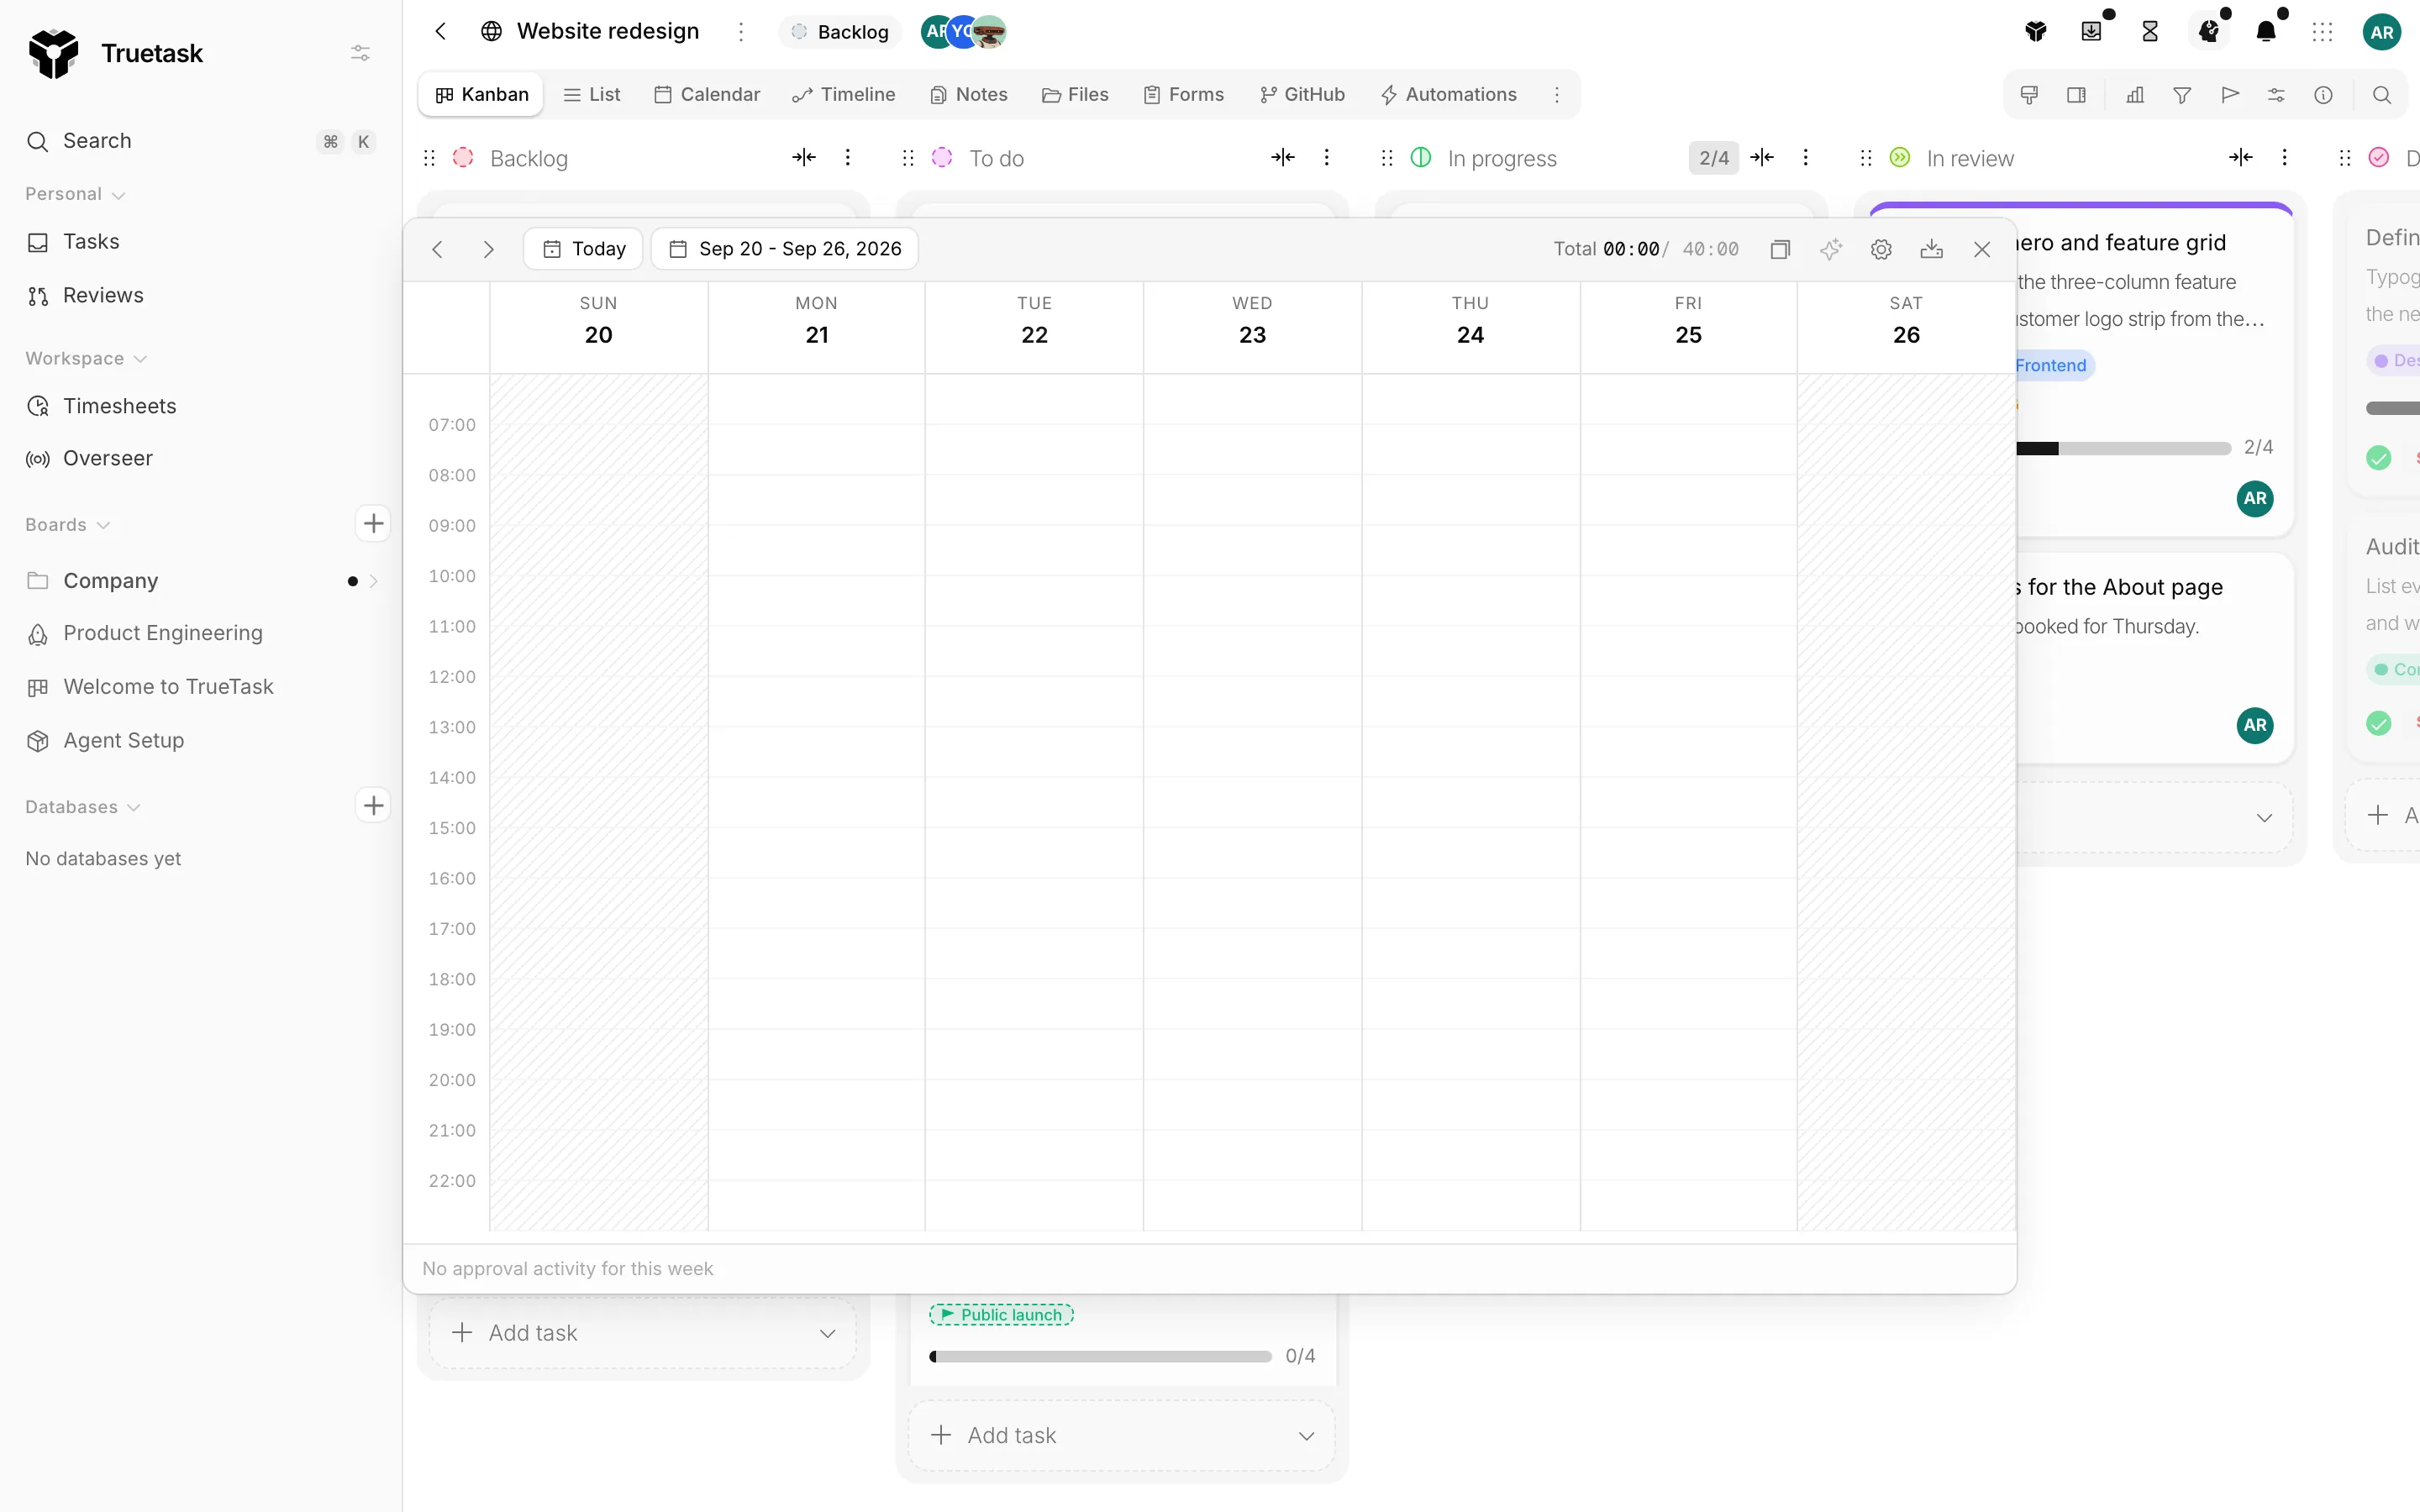
Task: Open the AI agent head icon
Action: coord(2209,32)
